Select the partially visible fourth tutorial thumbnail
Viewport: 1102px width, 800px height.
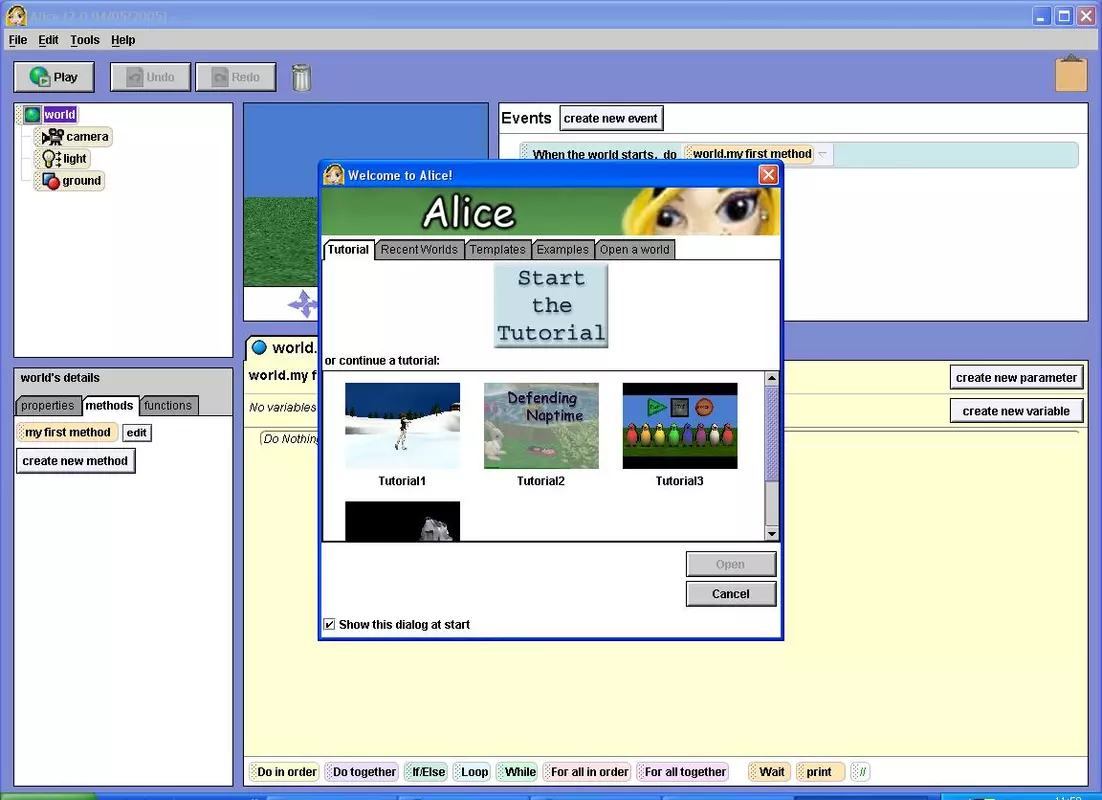[402, 521]
